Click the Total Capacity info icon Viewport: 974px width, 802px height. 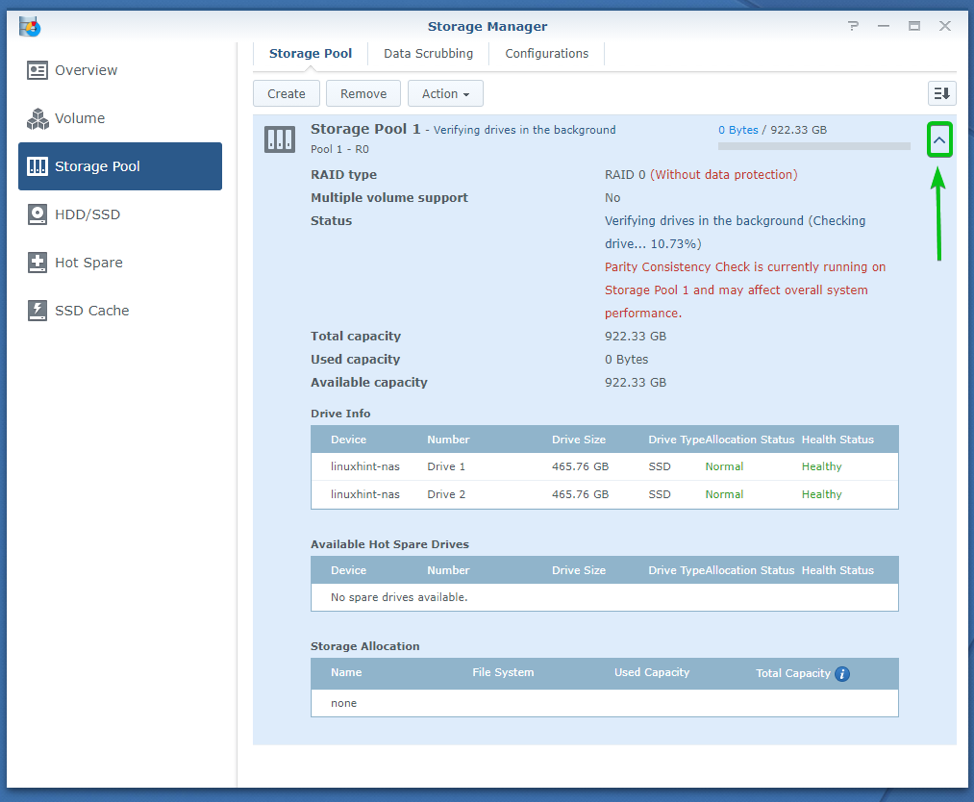coord(842,674)
